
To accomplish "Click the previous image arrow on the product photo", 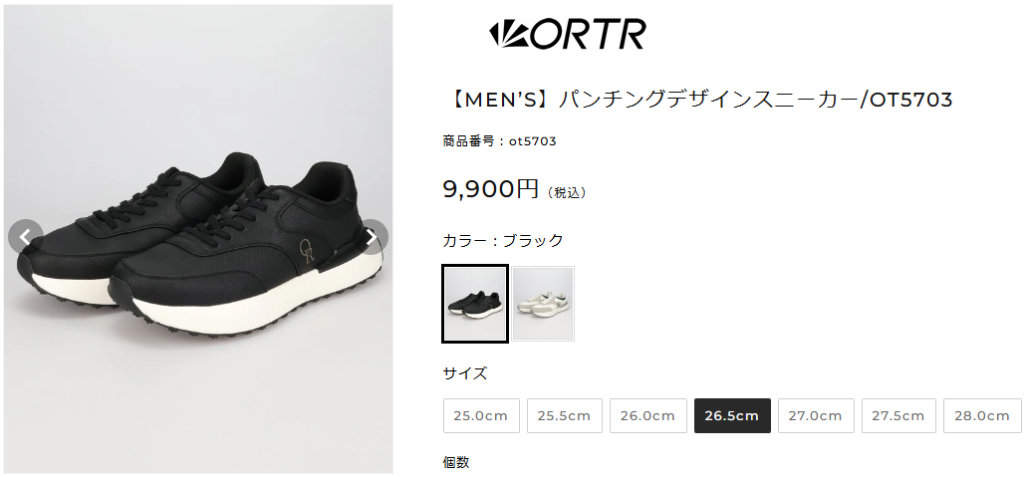I will click(25, 237).
